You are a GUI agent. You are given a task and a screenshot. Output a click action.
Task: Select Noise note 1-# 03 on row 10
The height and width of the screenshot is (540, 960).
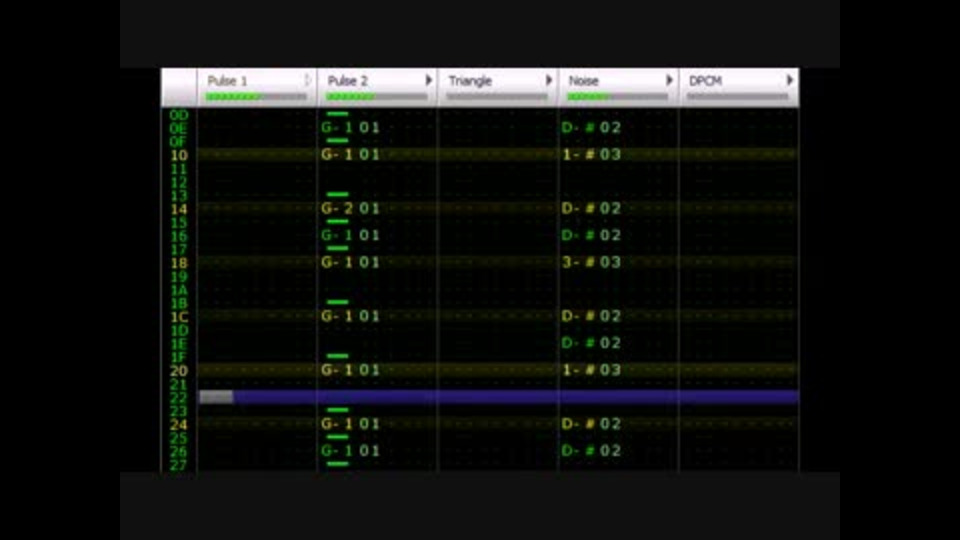tap(591, 154)
